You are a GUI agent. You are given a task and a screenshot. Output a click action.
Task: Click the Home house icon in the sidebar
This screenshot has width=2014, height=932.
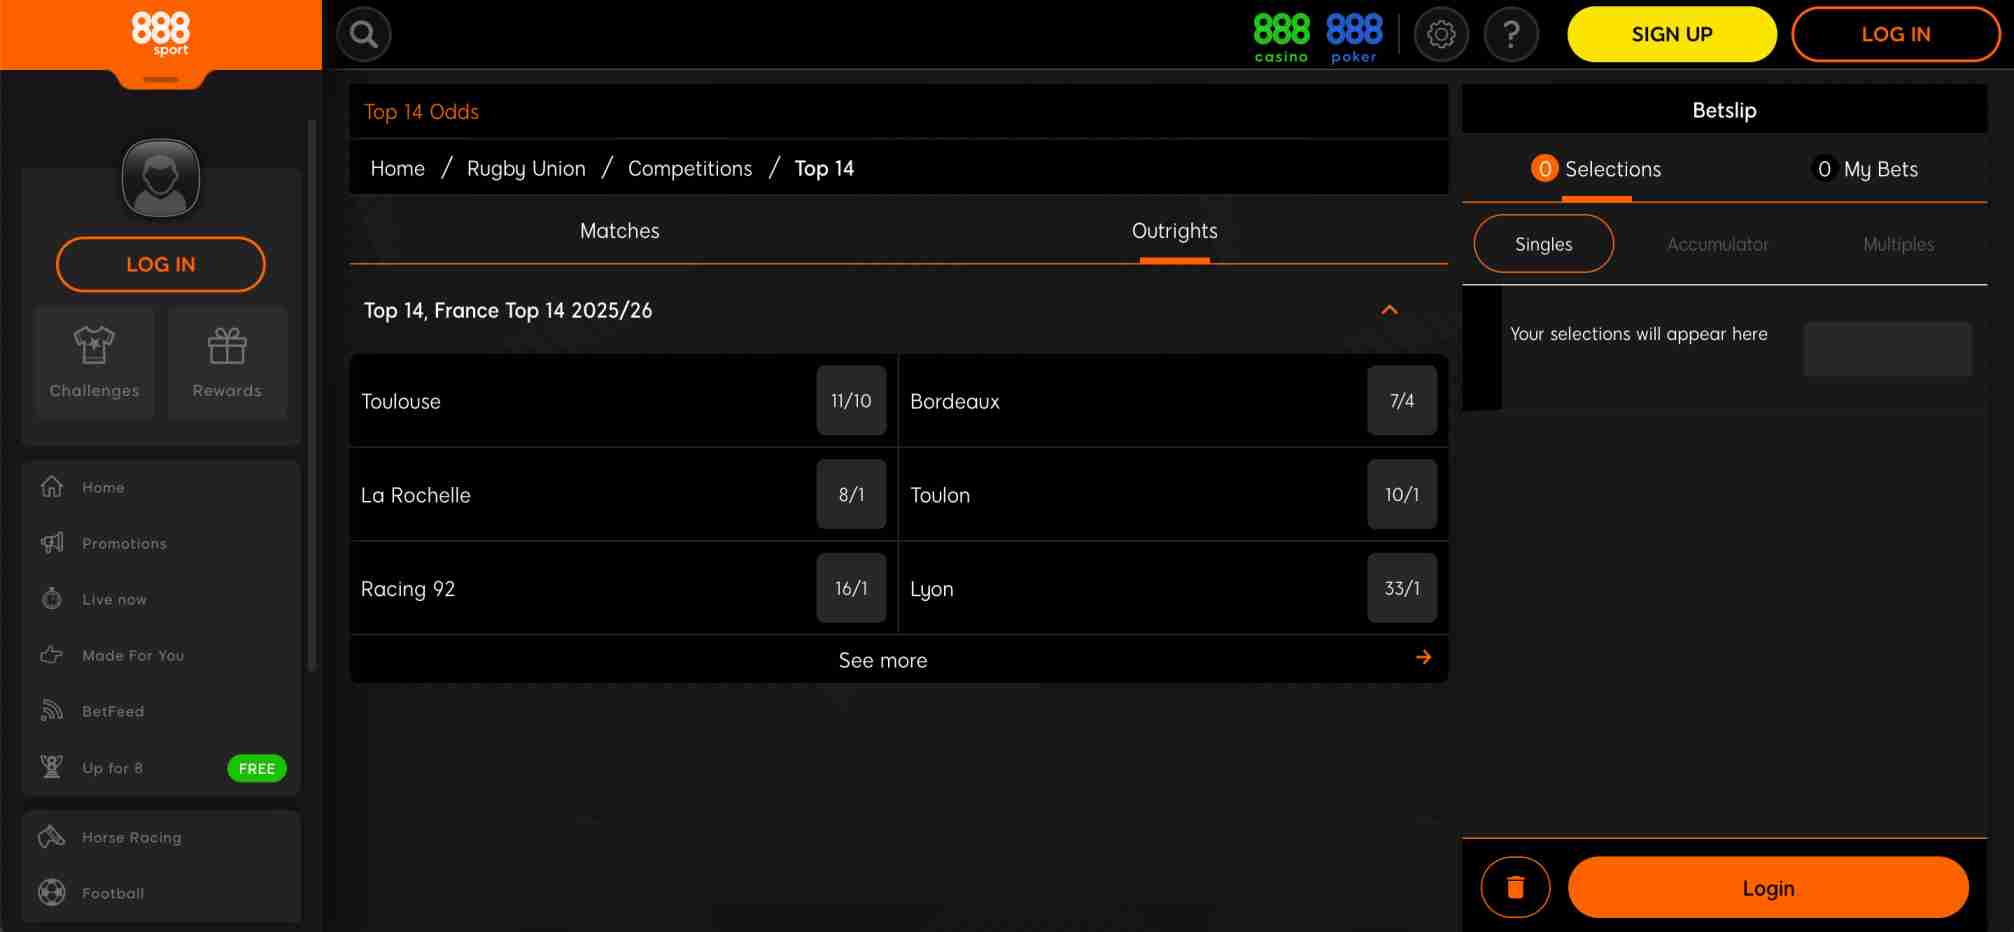pos(52,487)
